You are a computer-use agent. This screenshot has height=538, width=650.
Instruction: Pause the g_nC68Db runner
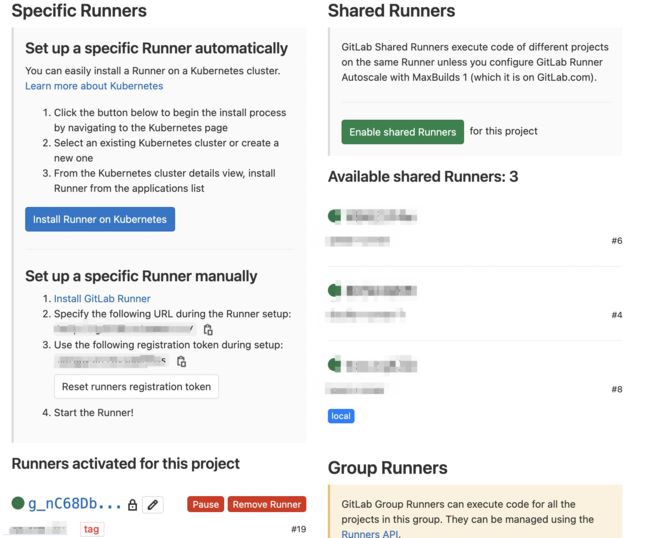click(x=205, y=504)
